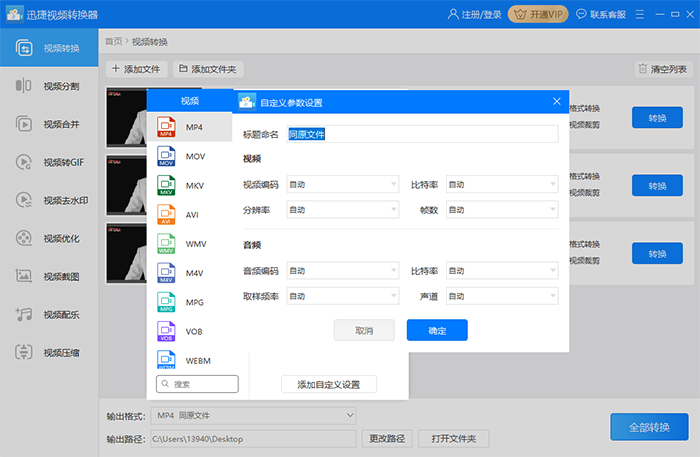Expand the 输出格式 dropdown
The image size is (700, 457).
click(253, 415)
